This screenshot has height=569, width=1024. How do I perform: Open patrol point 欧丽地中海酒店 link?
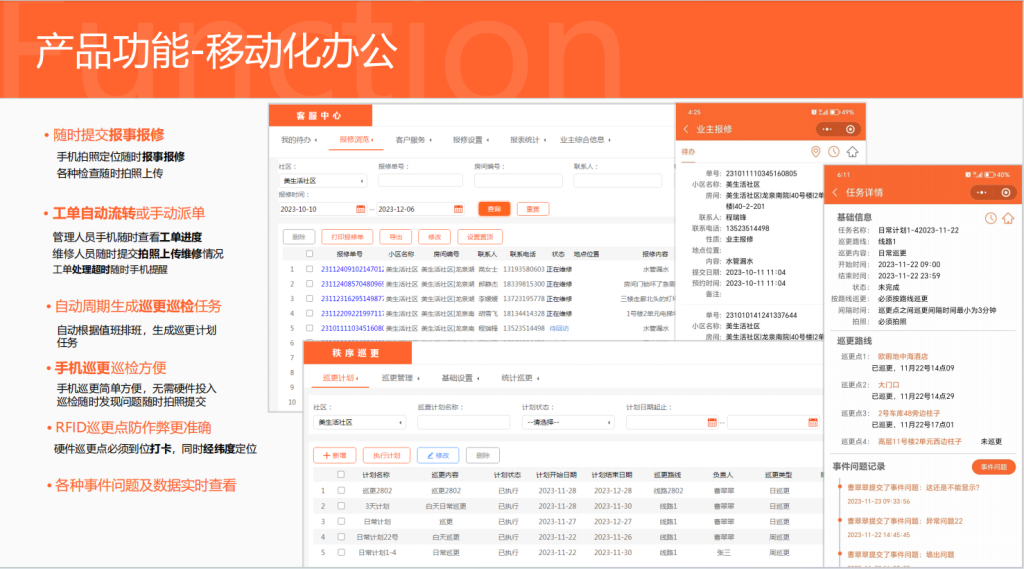tap(903, 357)
